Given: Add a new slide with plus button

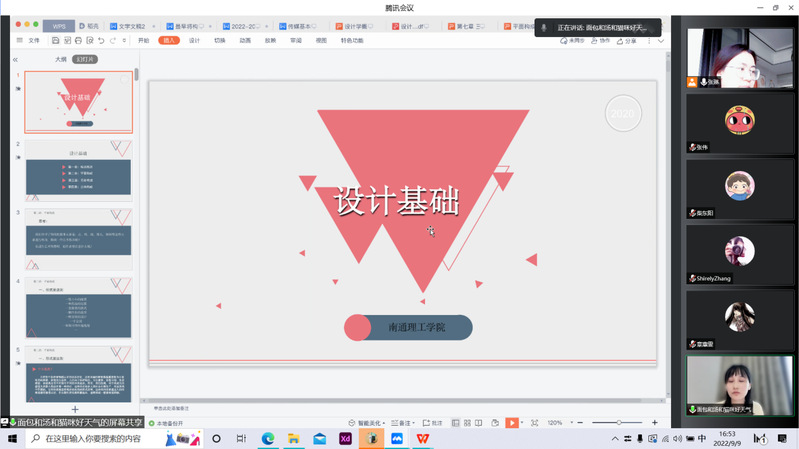Looking at the screenshot, I should click(x=75, y=409).
